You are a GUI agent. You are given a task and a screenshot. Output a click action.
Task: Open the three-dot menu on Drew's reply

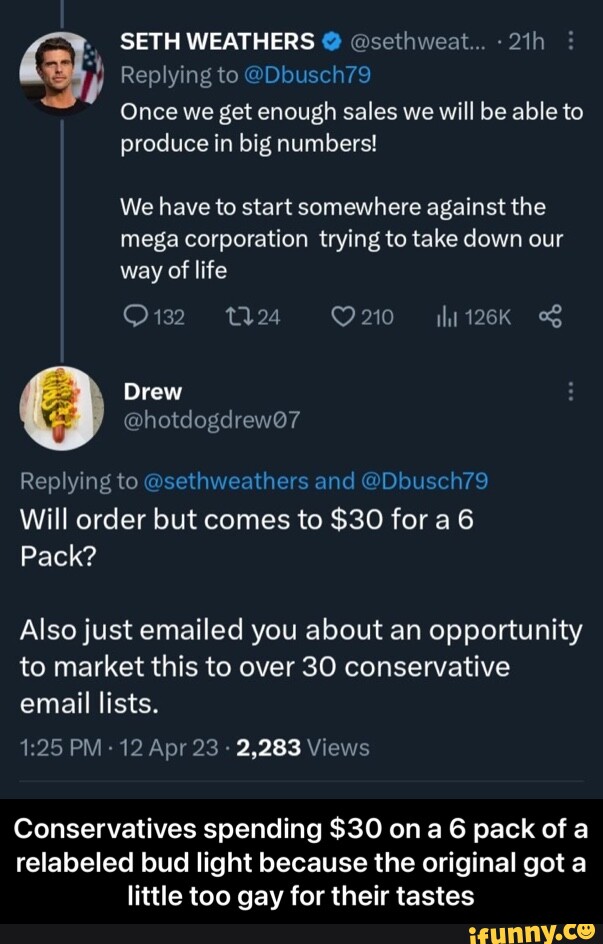point(571,392)
